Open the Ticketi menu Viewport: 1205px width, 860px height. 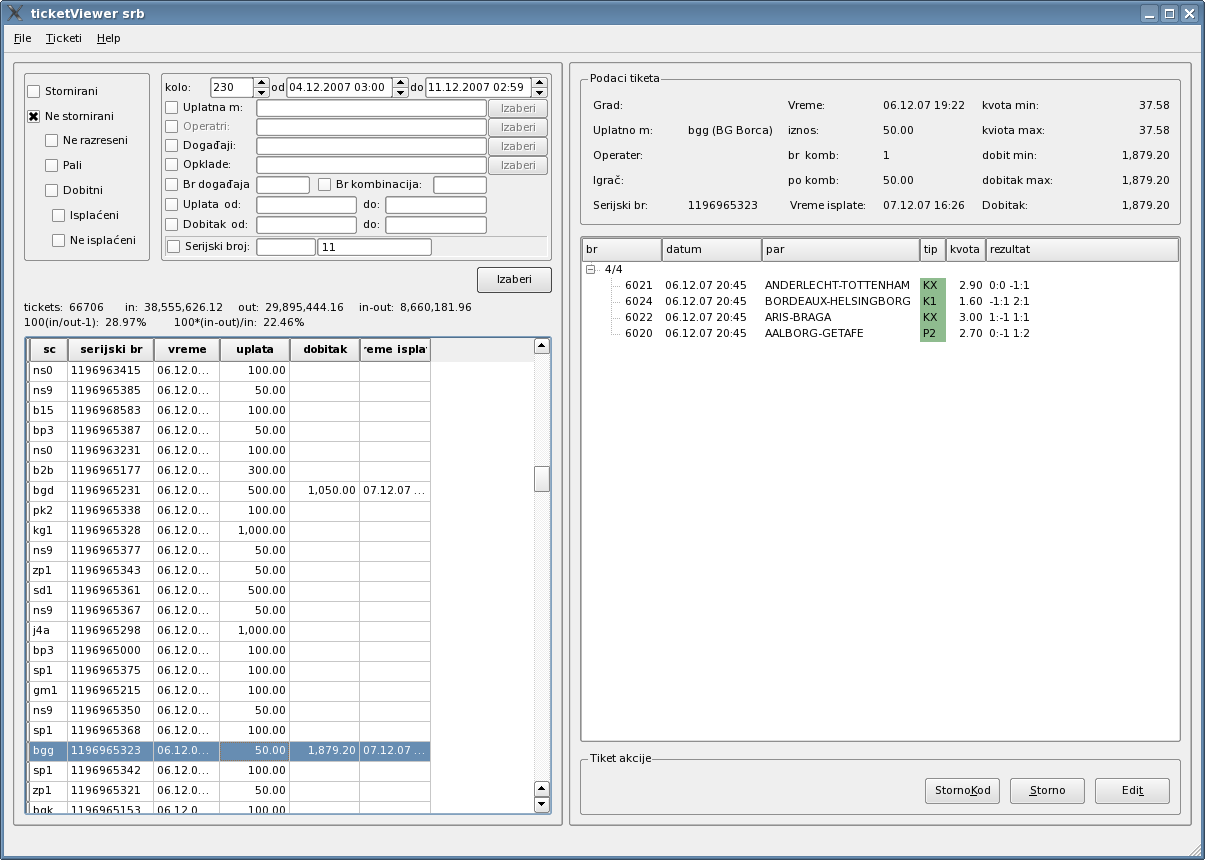[x=64, y=38]
